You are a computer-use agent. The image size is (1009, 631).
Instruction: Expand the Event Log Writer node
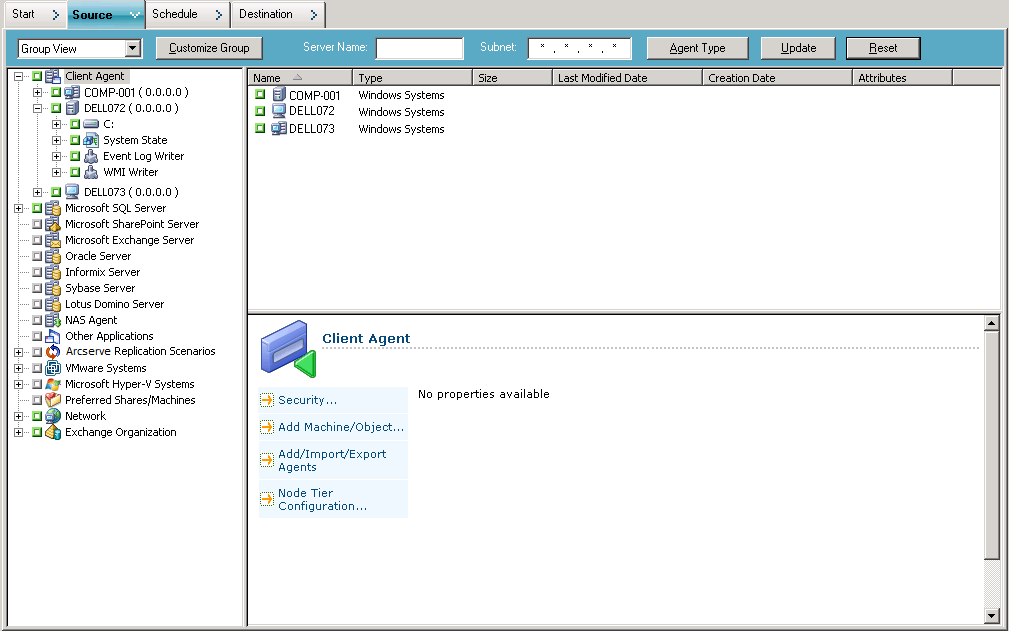pyautogui.click(x=56, y=156)
